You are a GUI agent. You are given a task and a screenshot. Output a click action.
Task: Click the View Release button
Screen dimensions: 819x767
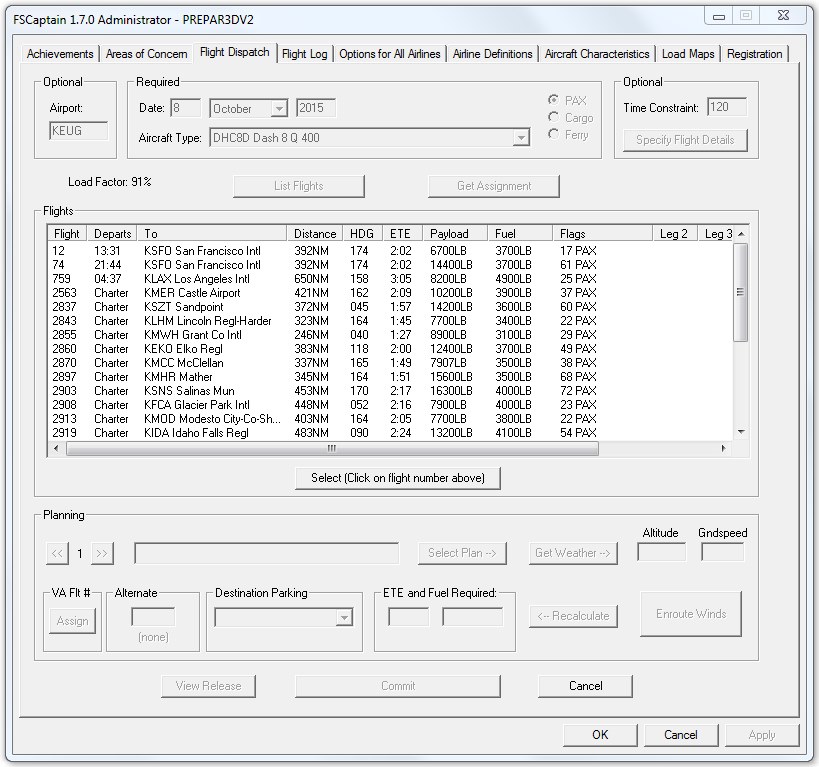click(208, 686)
